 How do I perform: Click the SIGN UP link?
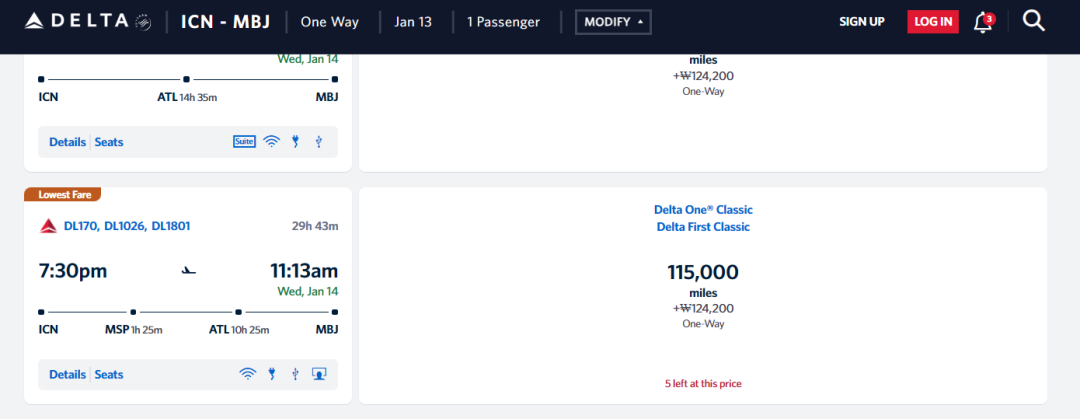click(861, 22)
